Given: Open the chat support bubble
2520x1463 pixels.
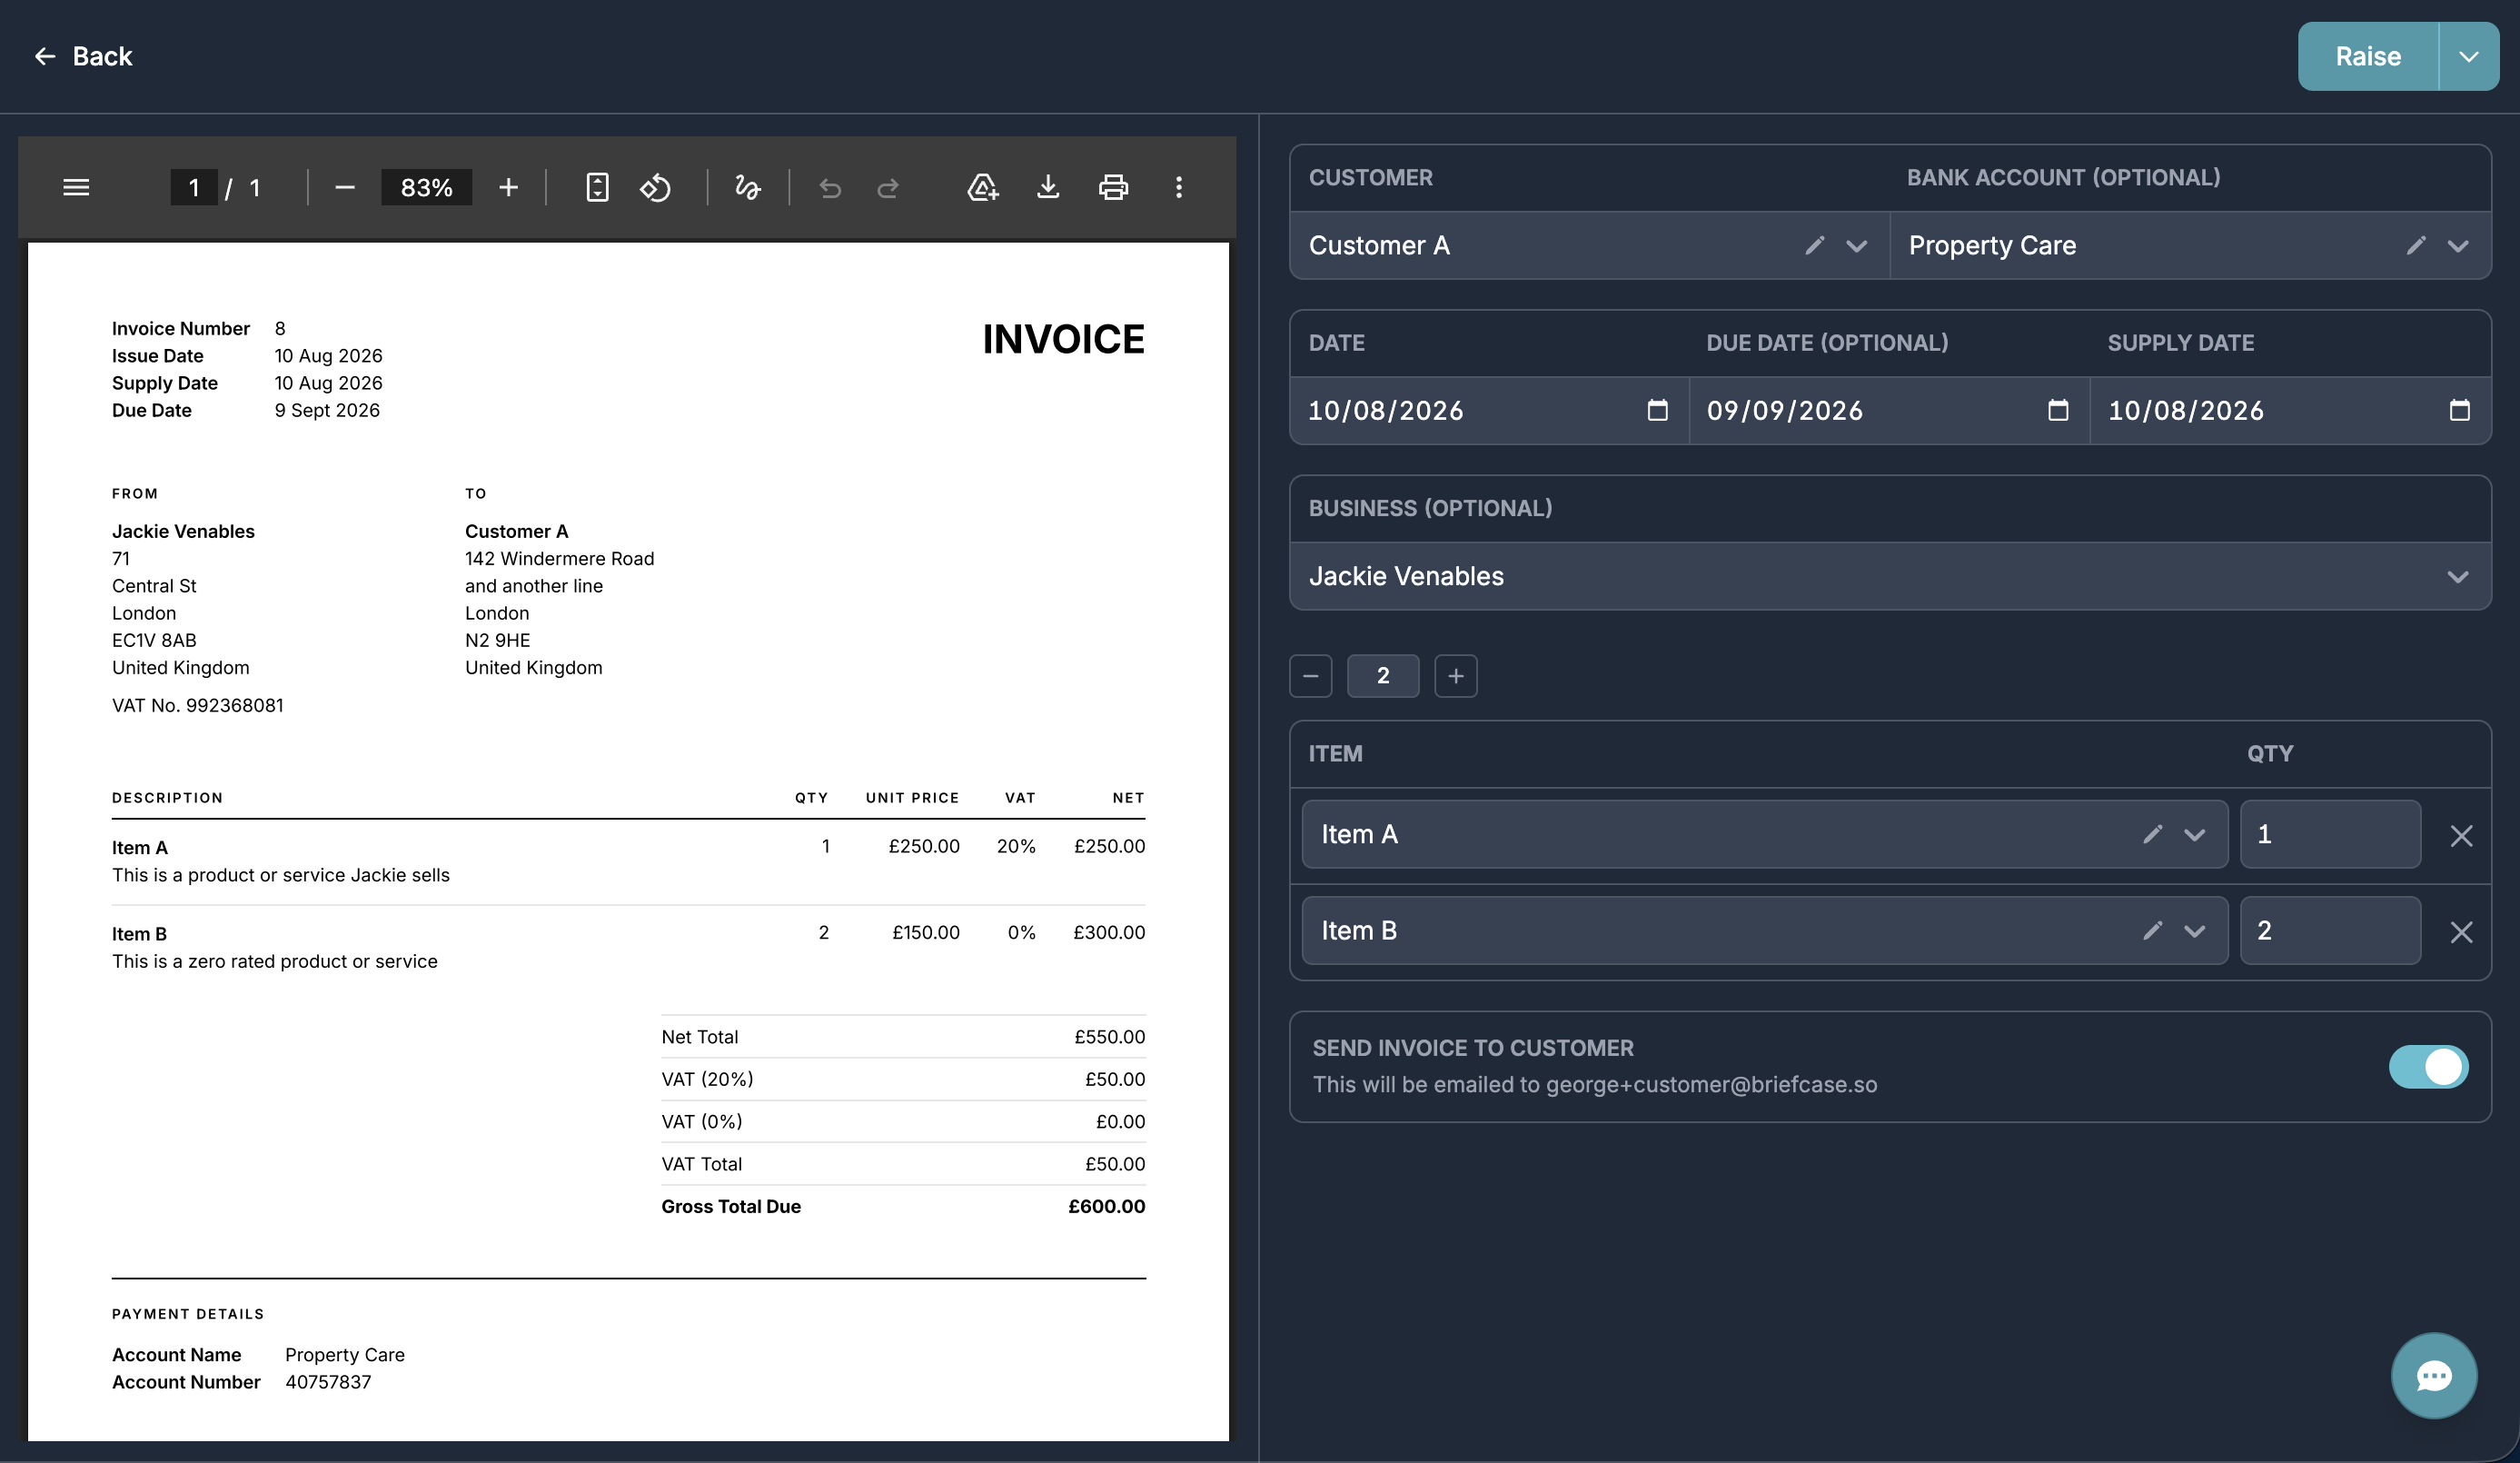Looking at the screenshot, I should [x=2434, y=1376].
